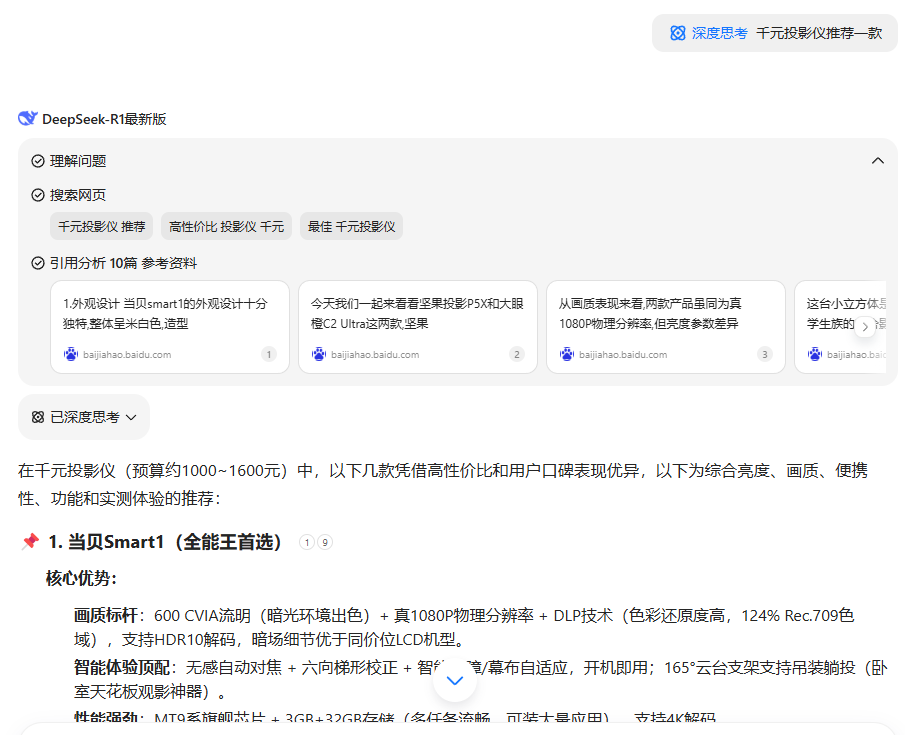
Task: Open the partially visible 小立方体 reference card
Action: click(x=840, y=327)
